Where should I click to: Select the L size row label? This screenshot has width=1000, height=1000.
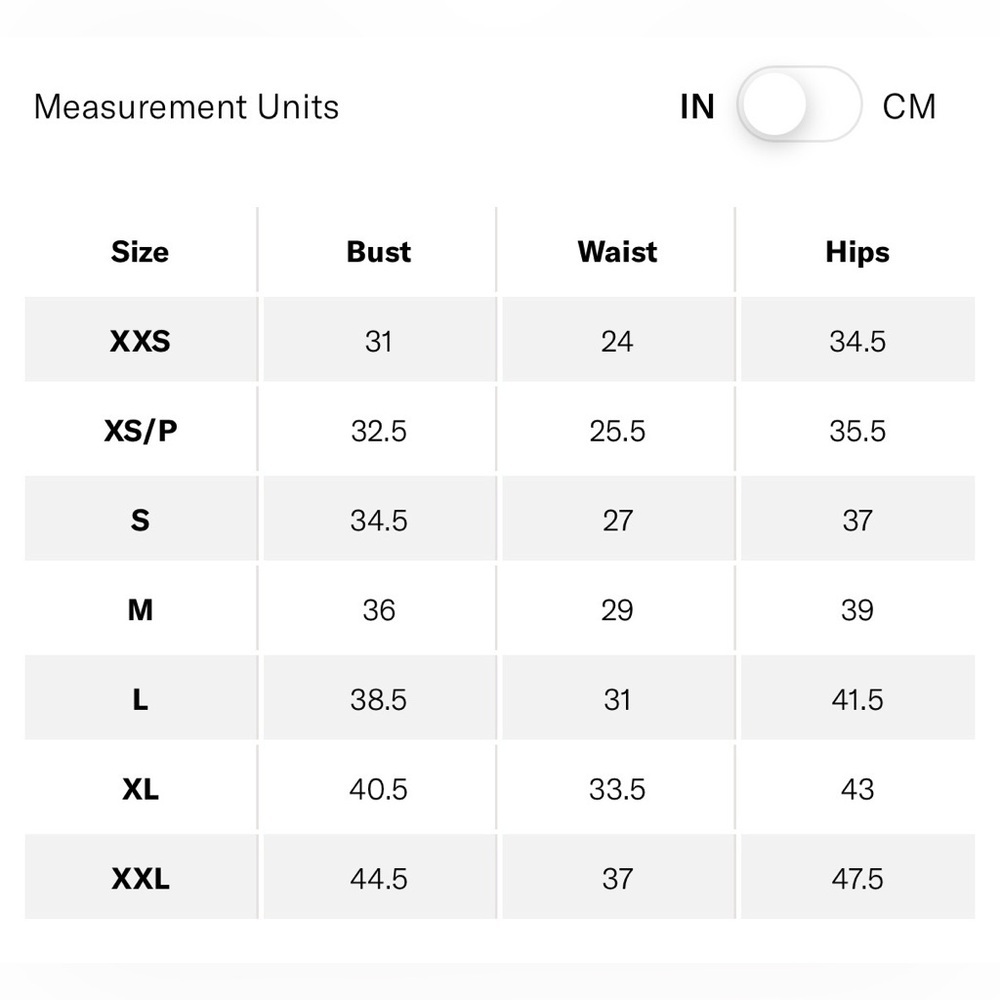tap(140, 700)
